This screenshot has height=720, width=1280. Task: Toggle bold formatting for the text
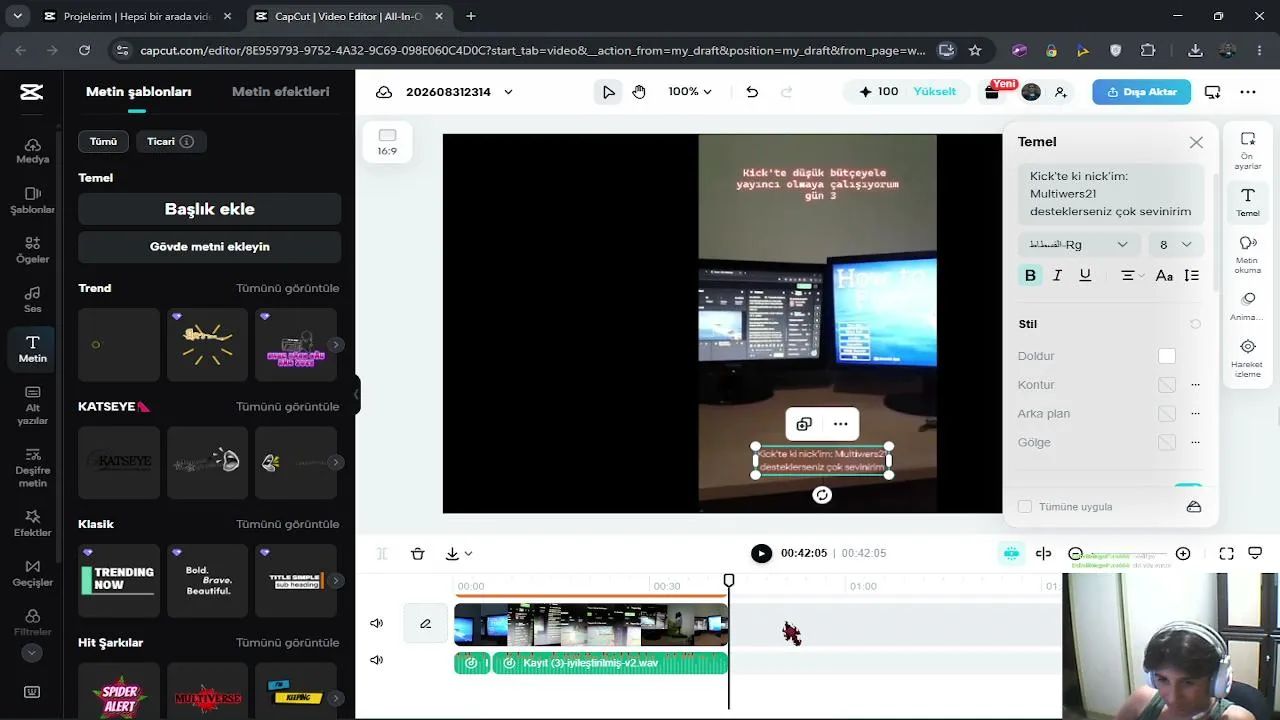click(x=1030, y=275)
